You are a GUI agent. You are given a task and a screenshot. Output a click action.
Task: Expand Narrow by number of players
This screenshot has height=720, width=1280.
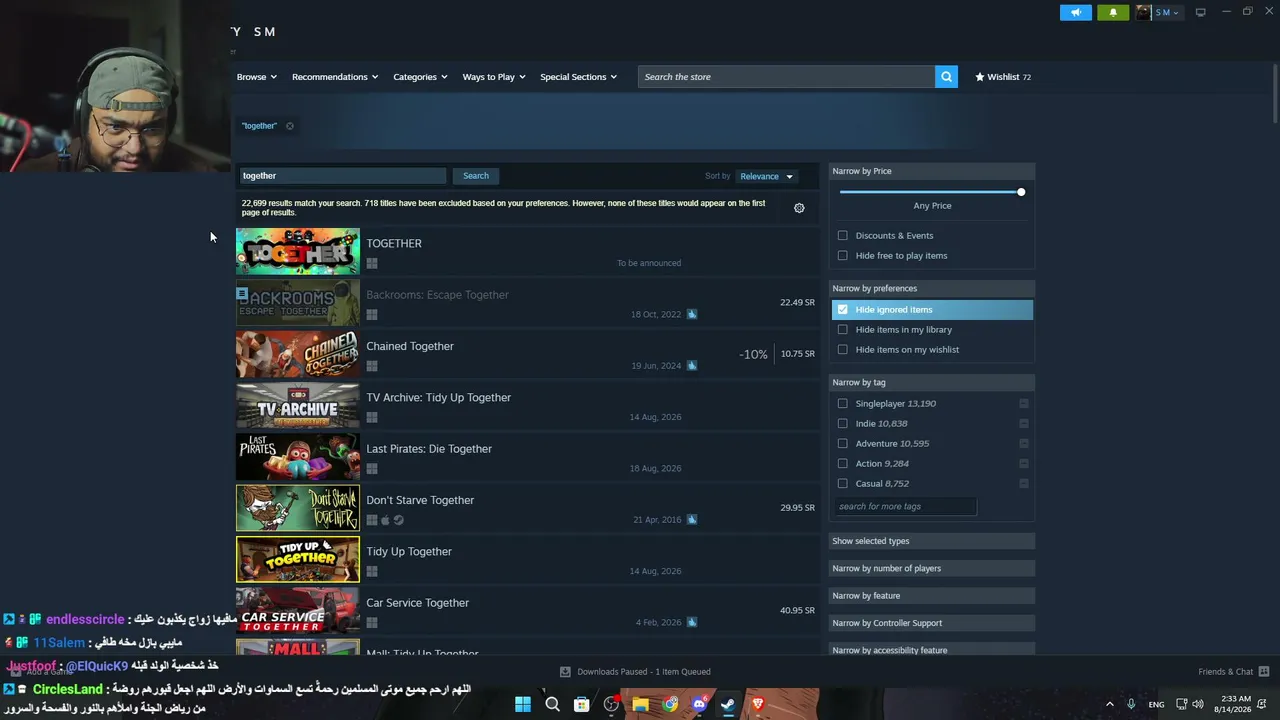932,568
